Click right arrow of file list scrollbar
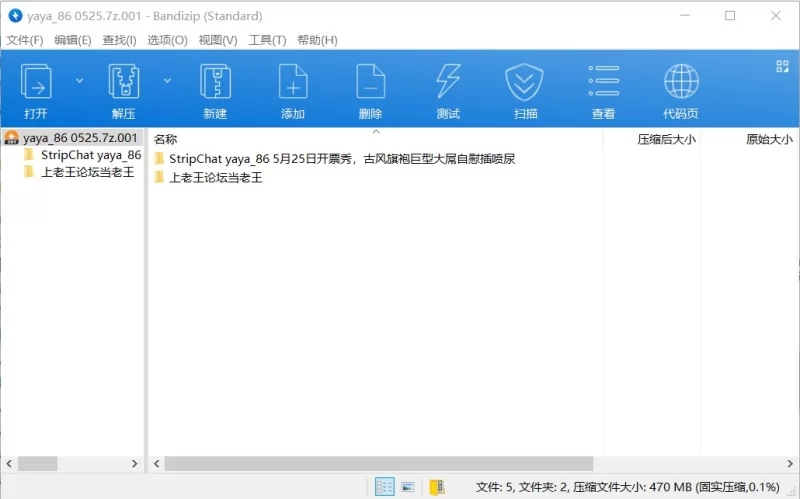 coord(790,464)
